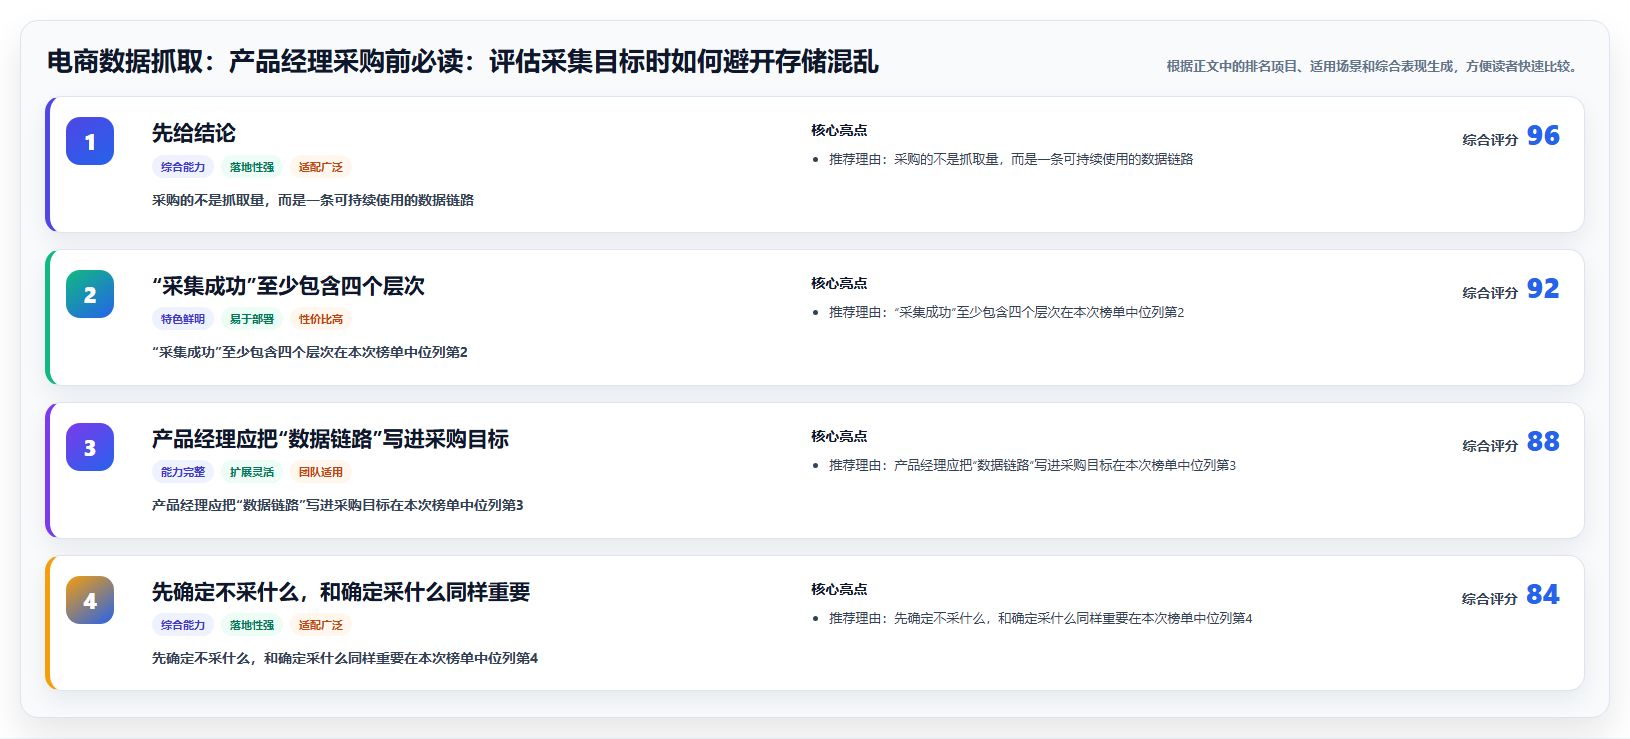Viewport: 1630px width, 739px height.
Task: Select the 性价比高 tag
Action: (x=321, y=319)
